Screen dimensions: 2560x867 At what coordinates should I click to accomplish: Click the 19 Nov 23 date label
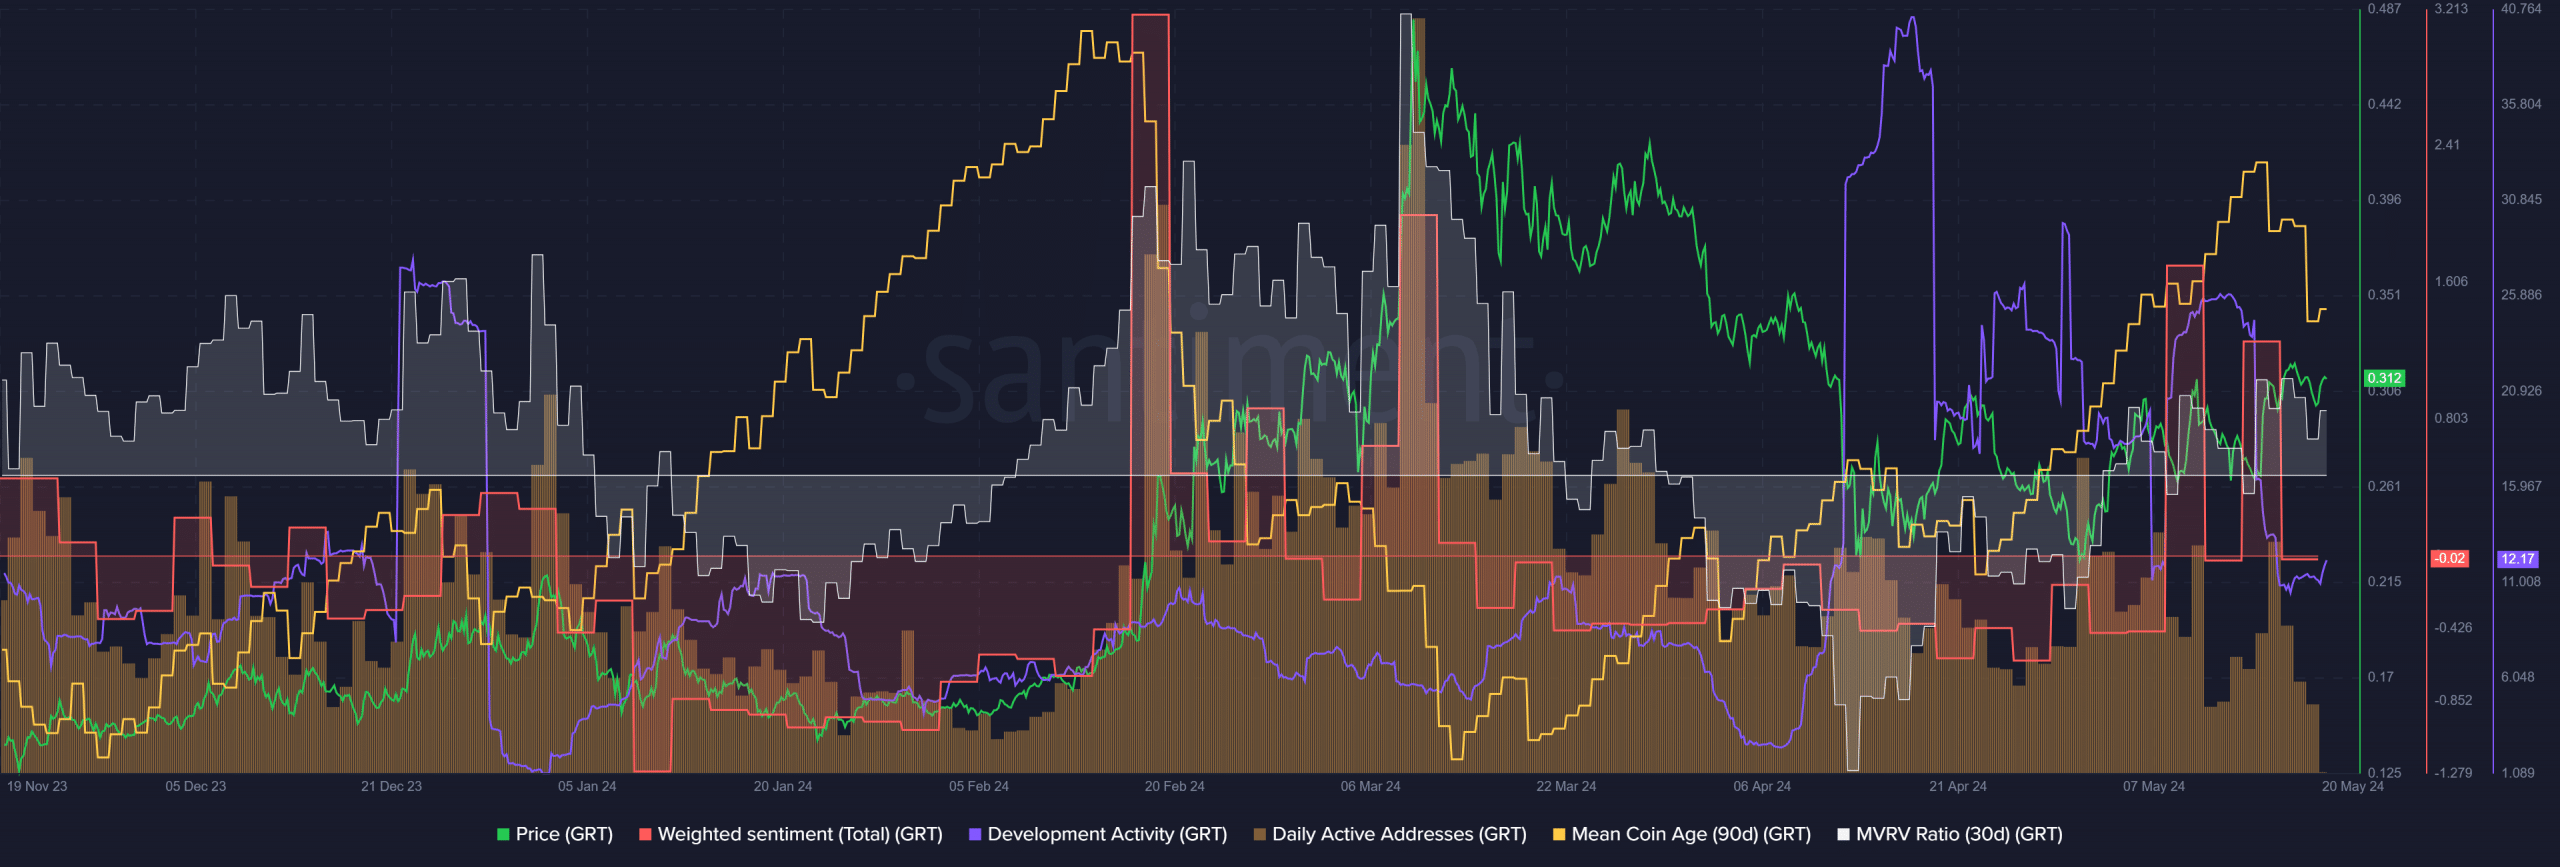(x=37, y=786)
